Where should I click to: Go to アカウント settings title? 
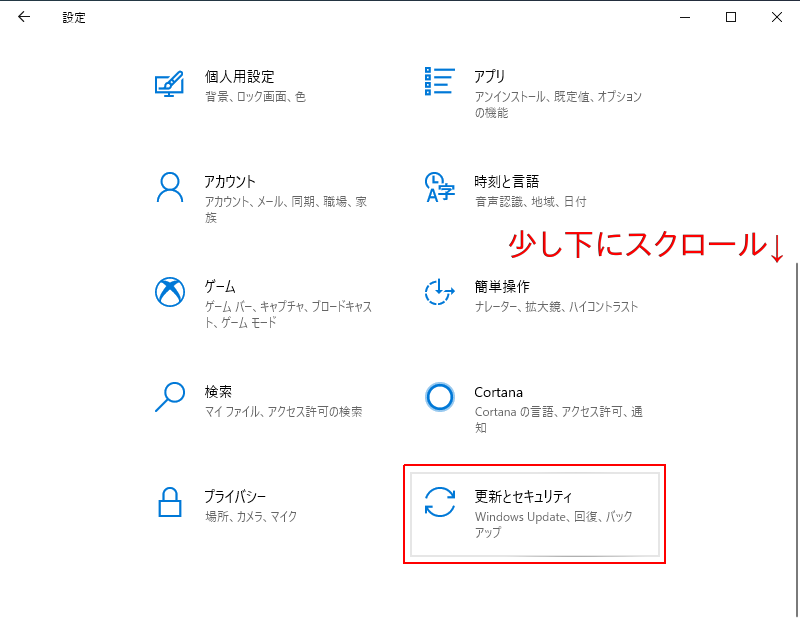(x=230, y=182)
